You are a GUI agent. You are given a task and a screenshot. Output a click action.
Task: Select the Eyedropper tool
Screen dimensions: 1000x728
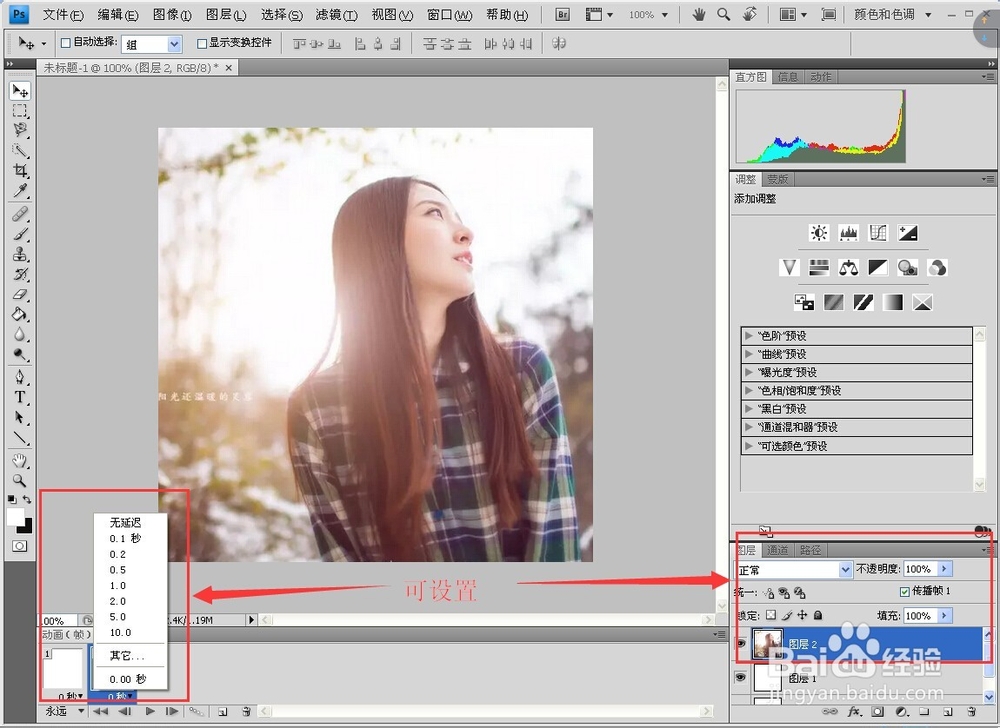20,191
